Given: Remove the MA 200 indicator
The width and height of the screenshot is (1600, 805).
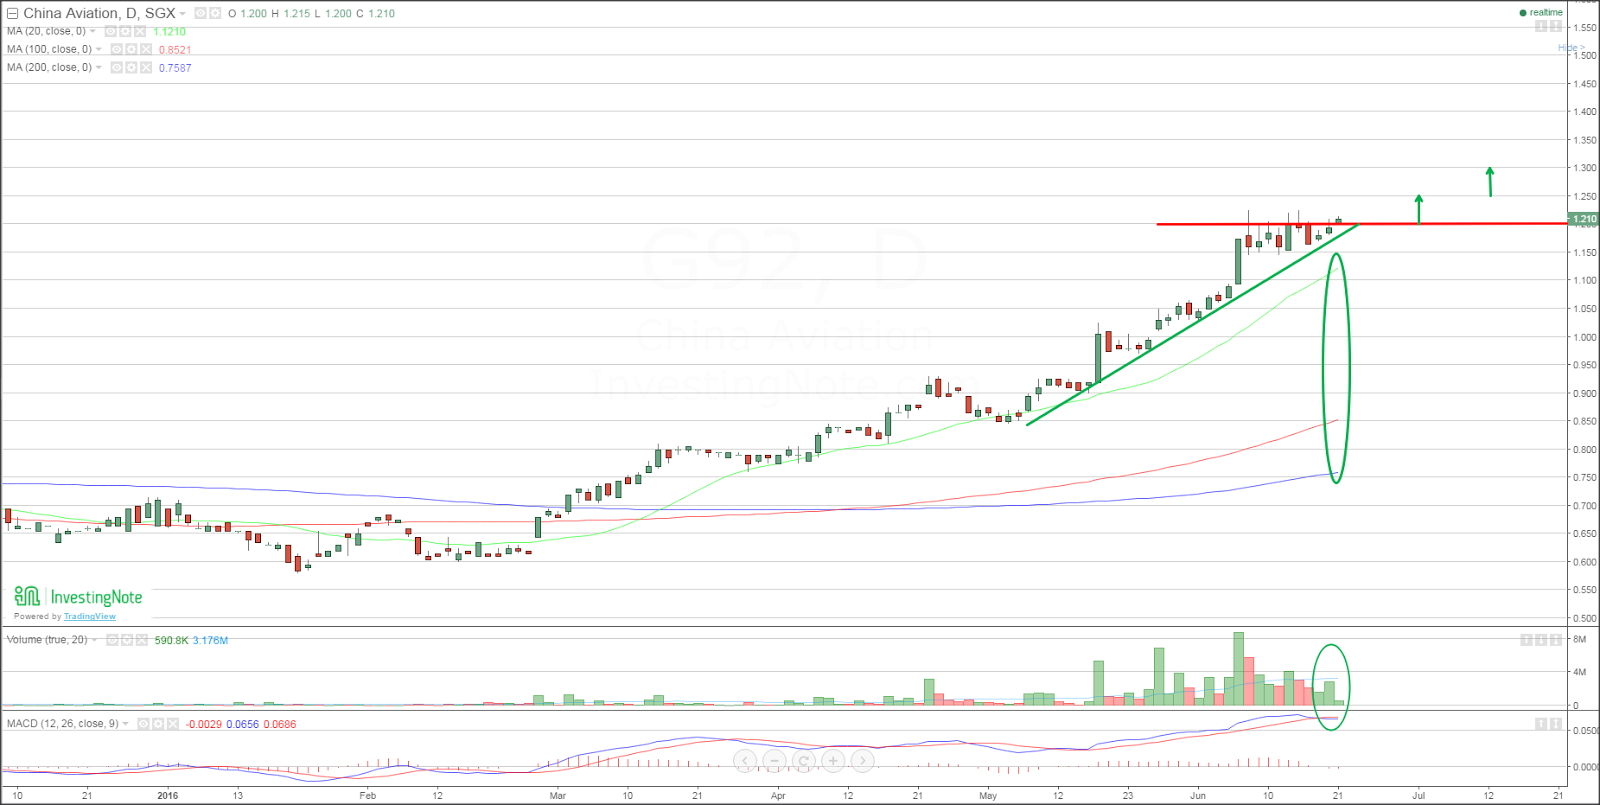Looking at the screenshot, I should (x=146, y=68).
